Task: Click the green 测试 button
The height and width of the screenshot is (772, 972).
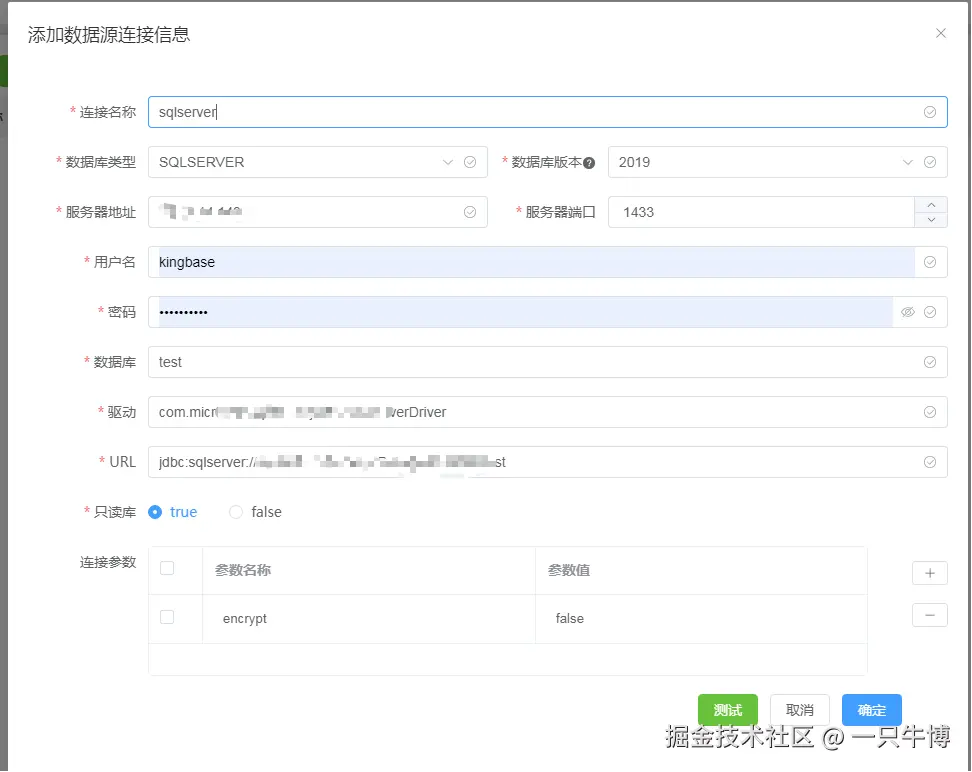Action: click(x=728, y=710)
